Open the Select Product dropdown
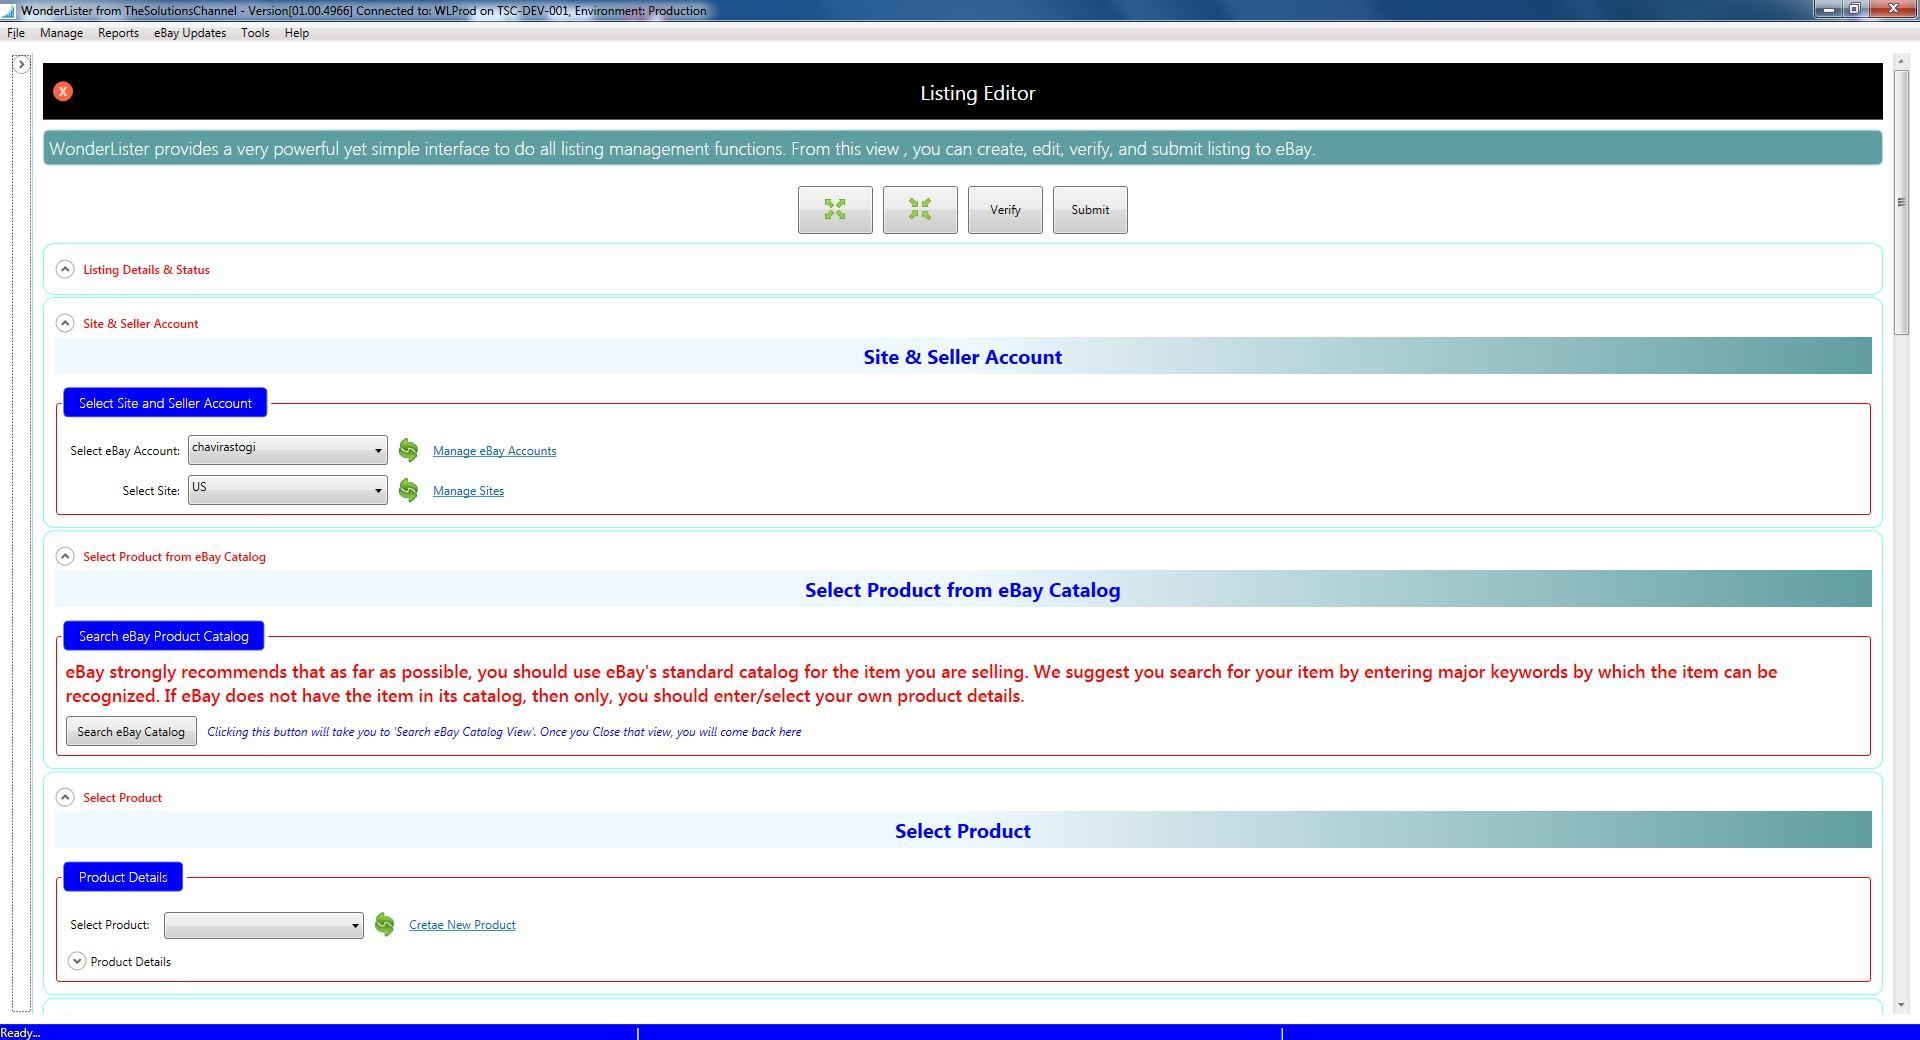 point(263,925)
